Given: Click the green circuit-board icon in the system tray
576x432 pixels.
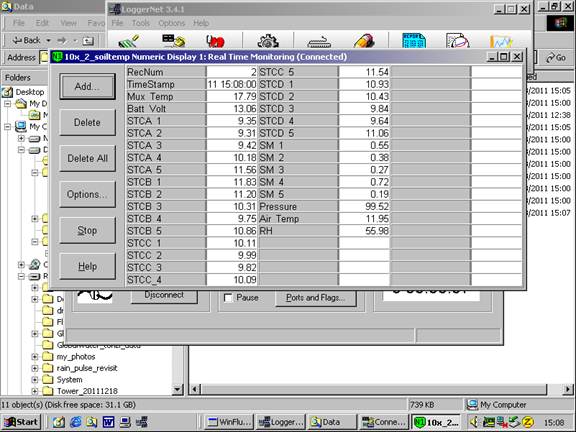Looking at the screenshot, I should tap(488, 422).
